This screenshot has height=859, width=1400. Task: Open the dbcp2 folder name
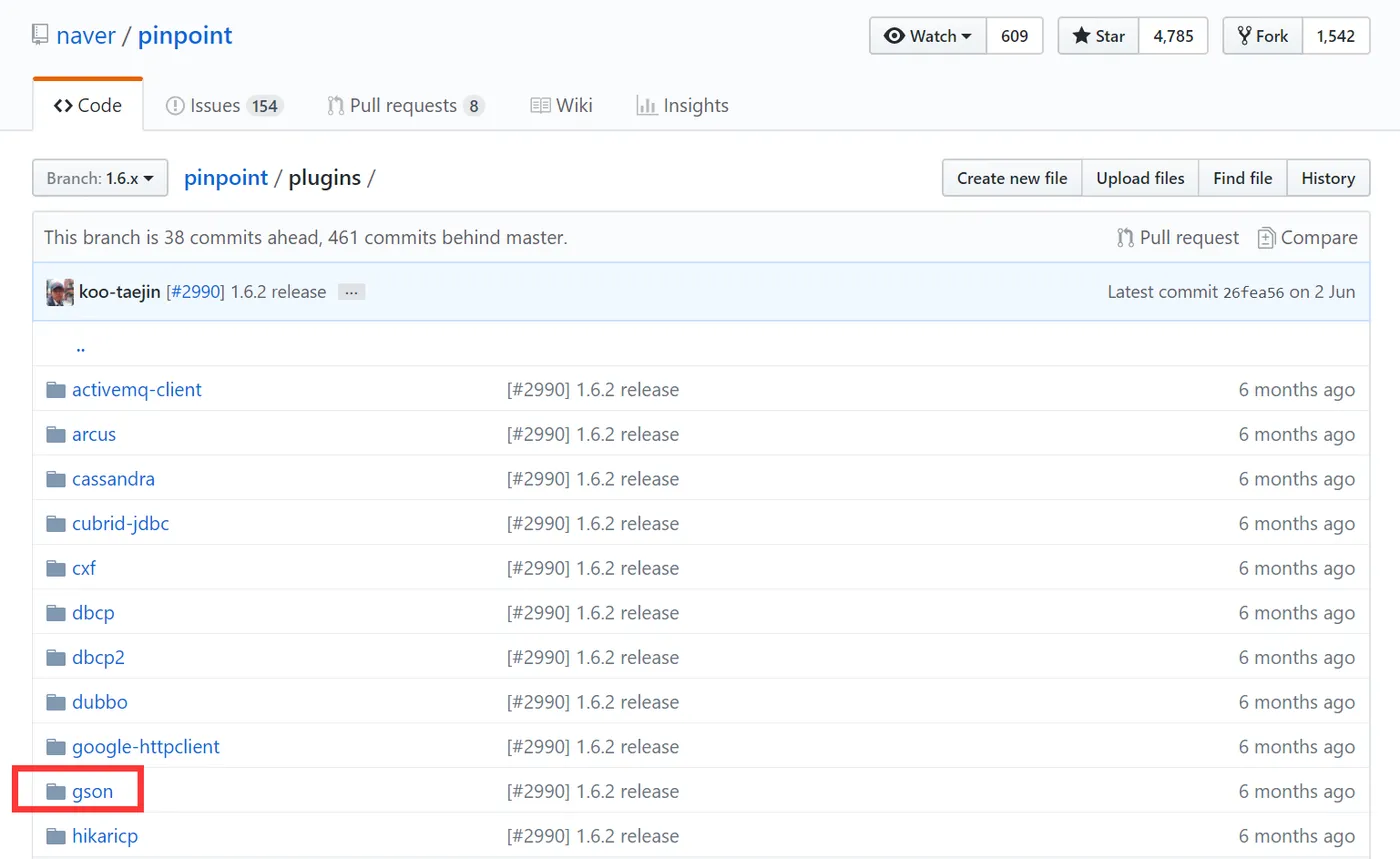[x=98, y=658]
